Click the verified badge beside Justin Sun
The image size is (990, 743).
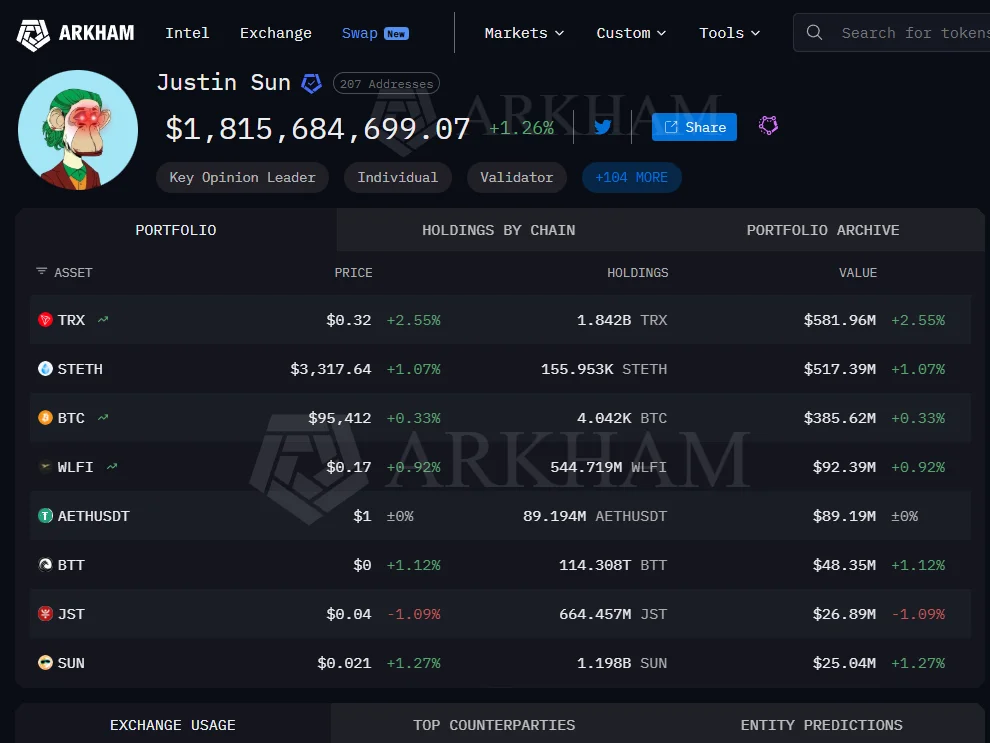(311, 83)
